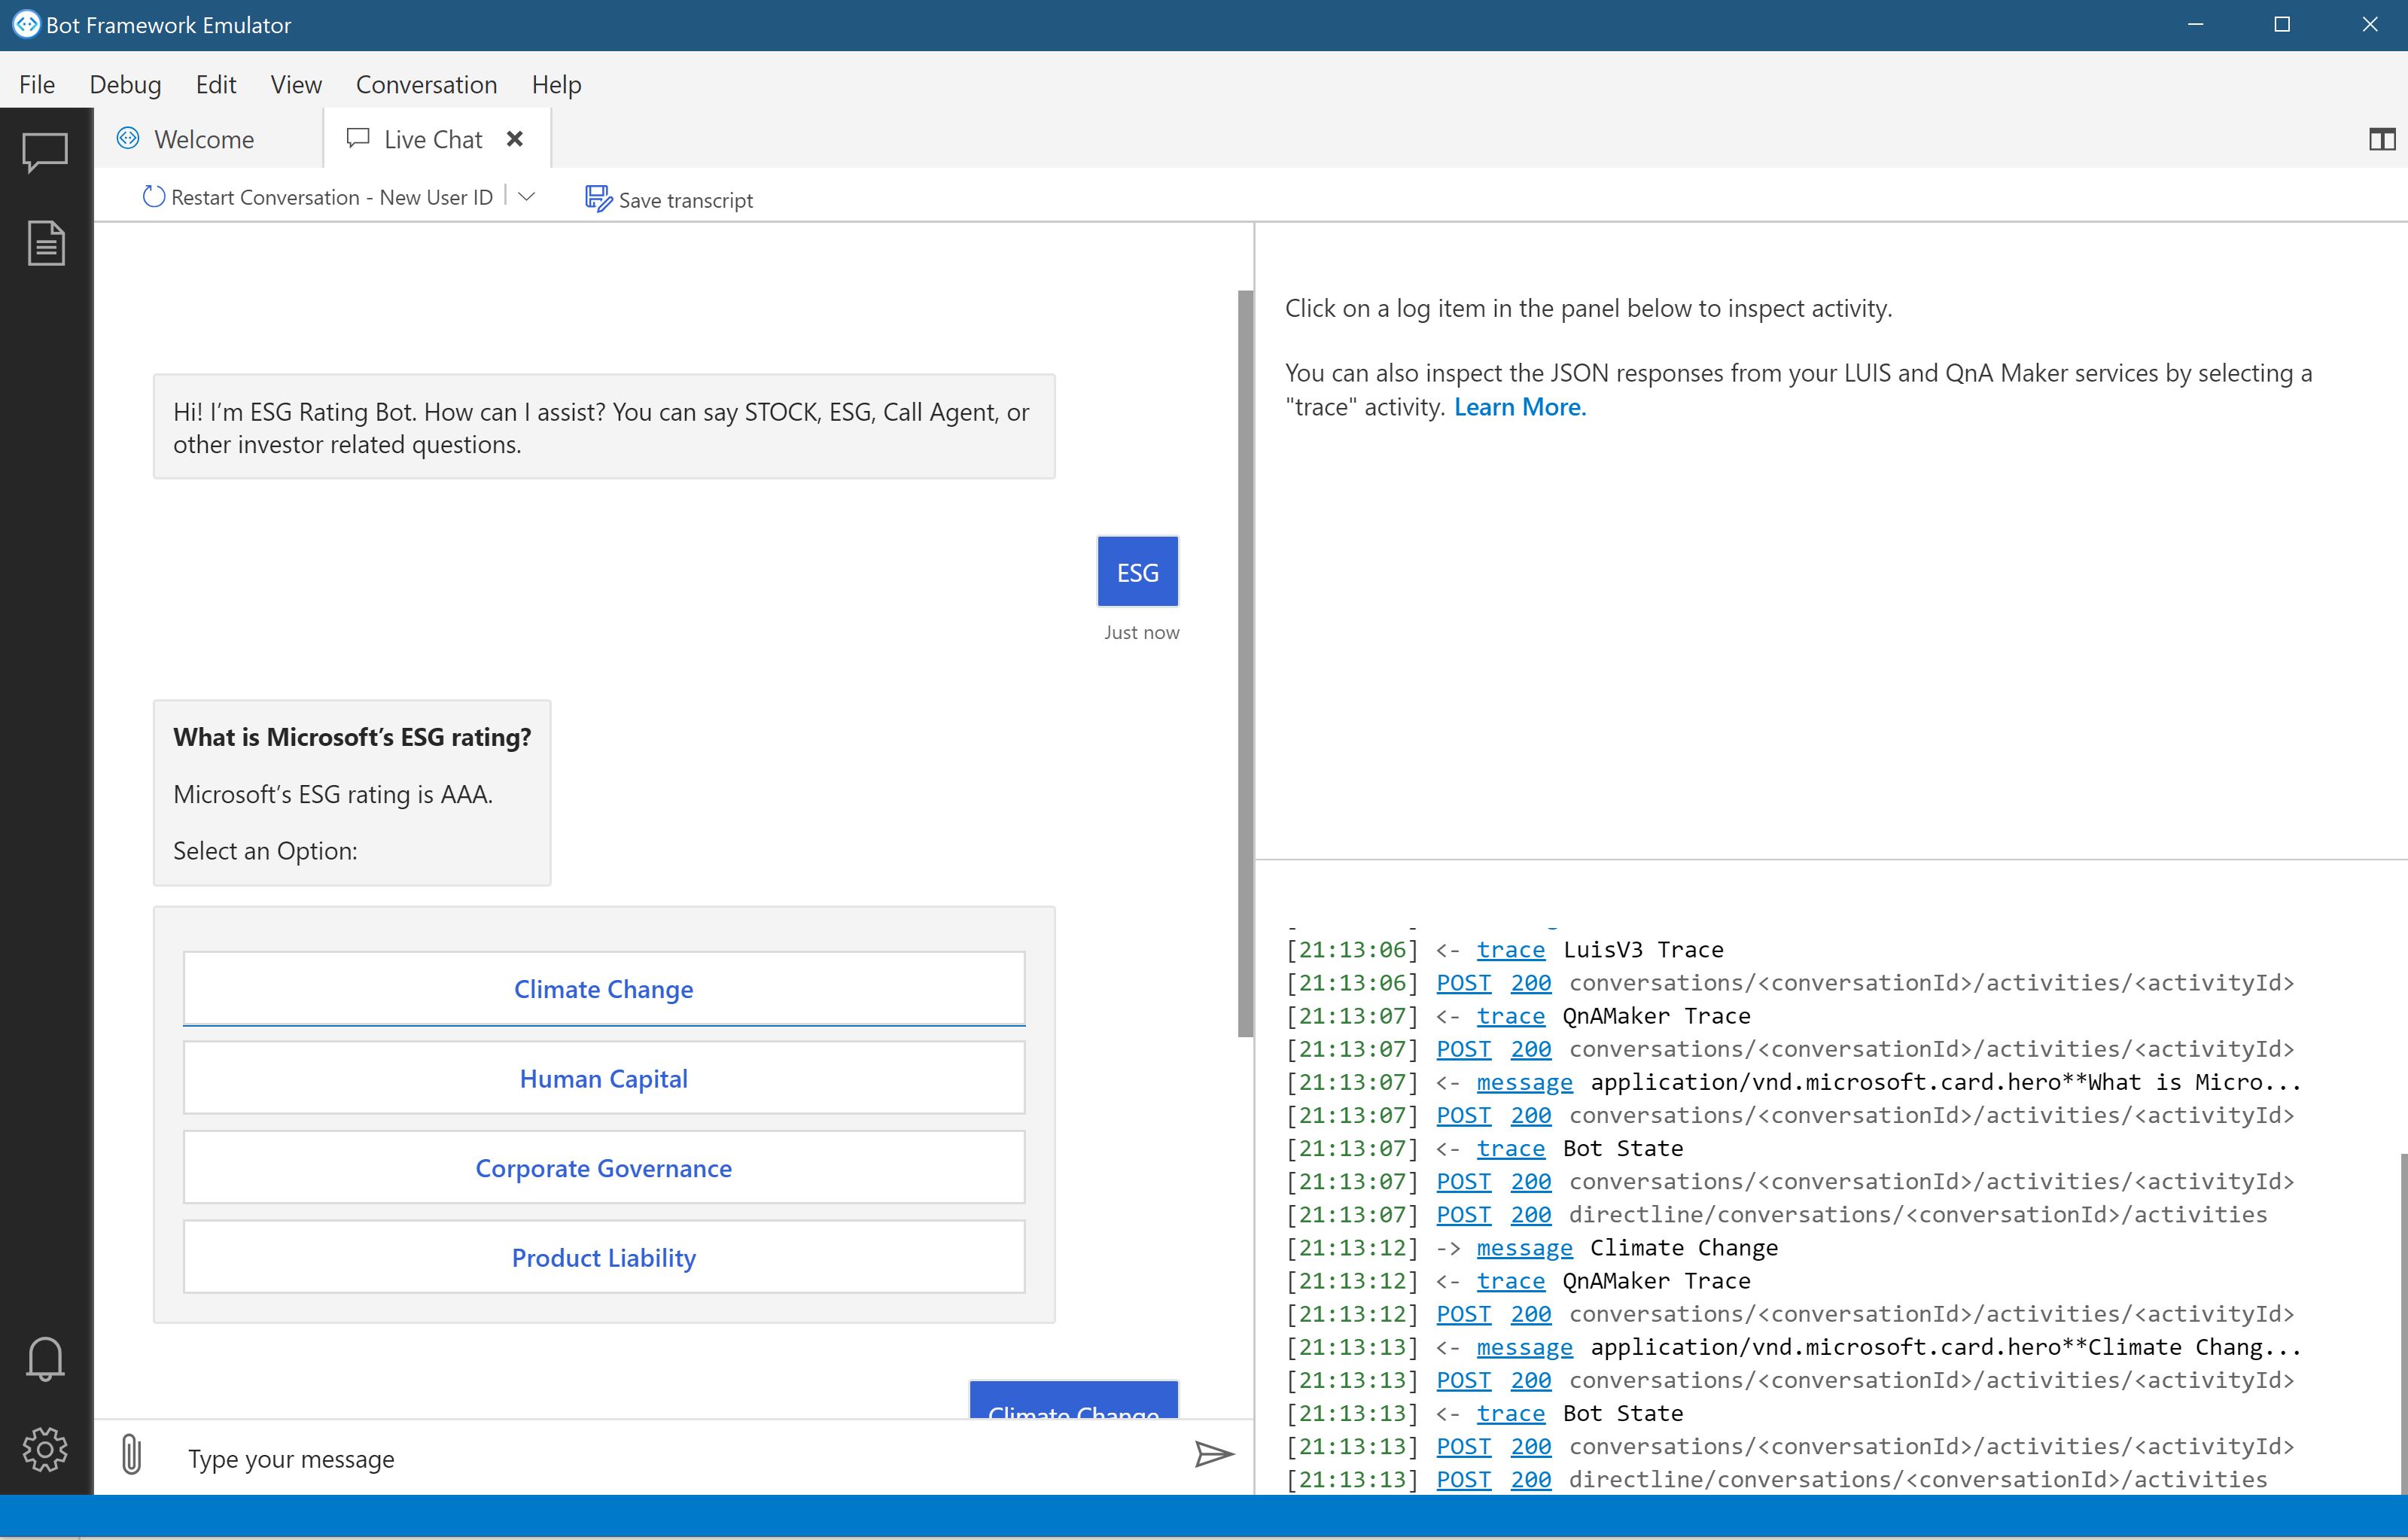Image resolution: width=2408 pixels, height=1540 pixels.
Task: Switch to the Welcome tab
Action: [208, 139]
